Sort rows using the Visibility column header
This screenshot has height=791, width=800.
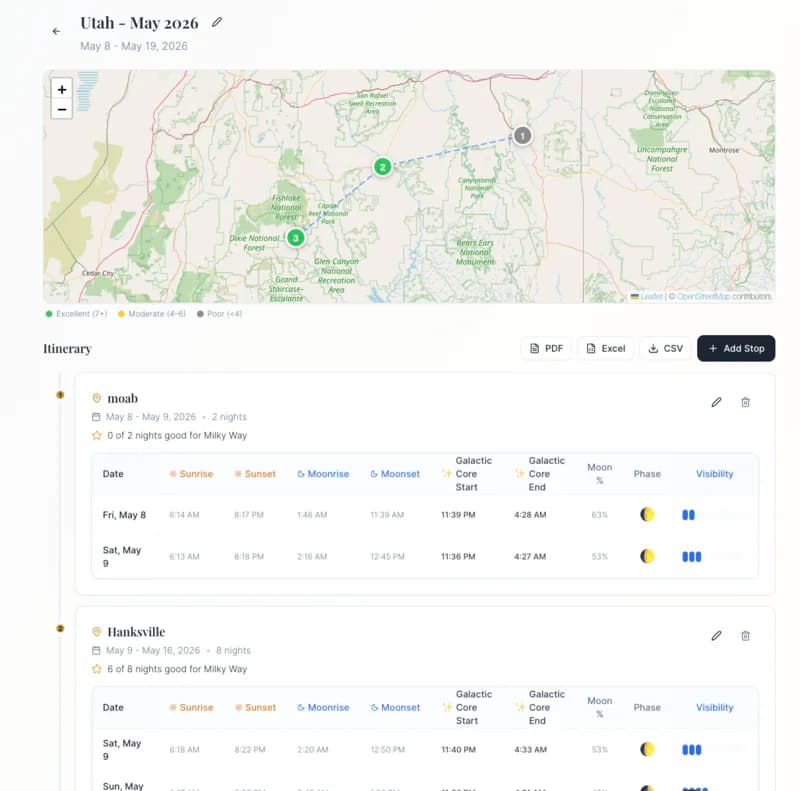[x=714, y=473]
